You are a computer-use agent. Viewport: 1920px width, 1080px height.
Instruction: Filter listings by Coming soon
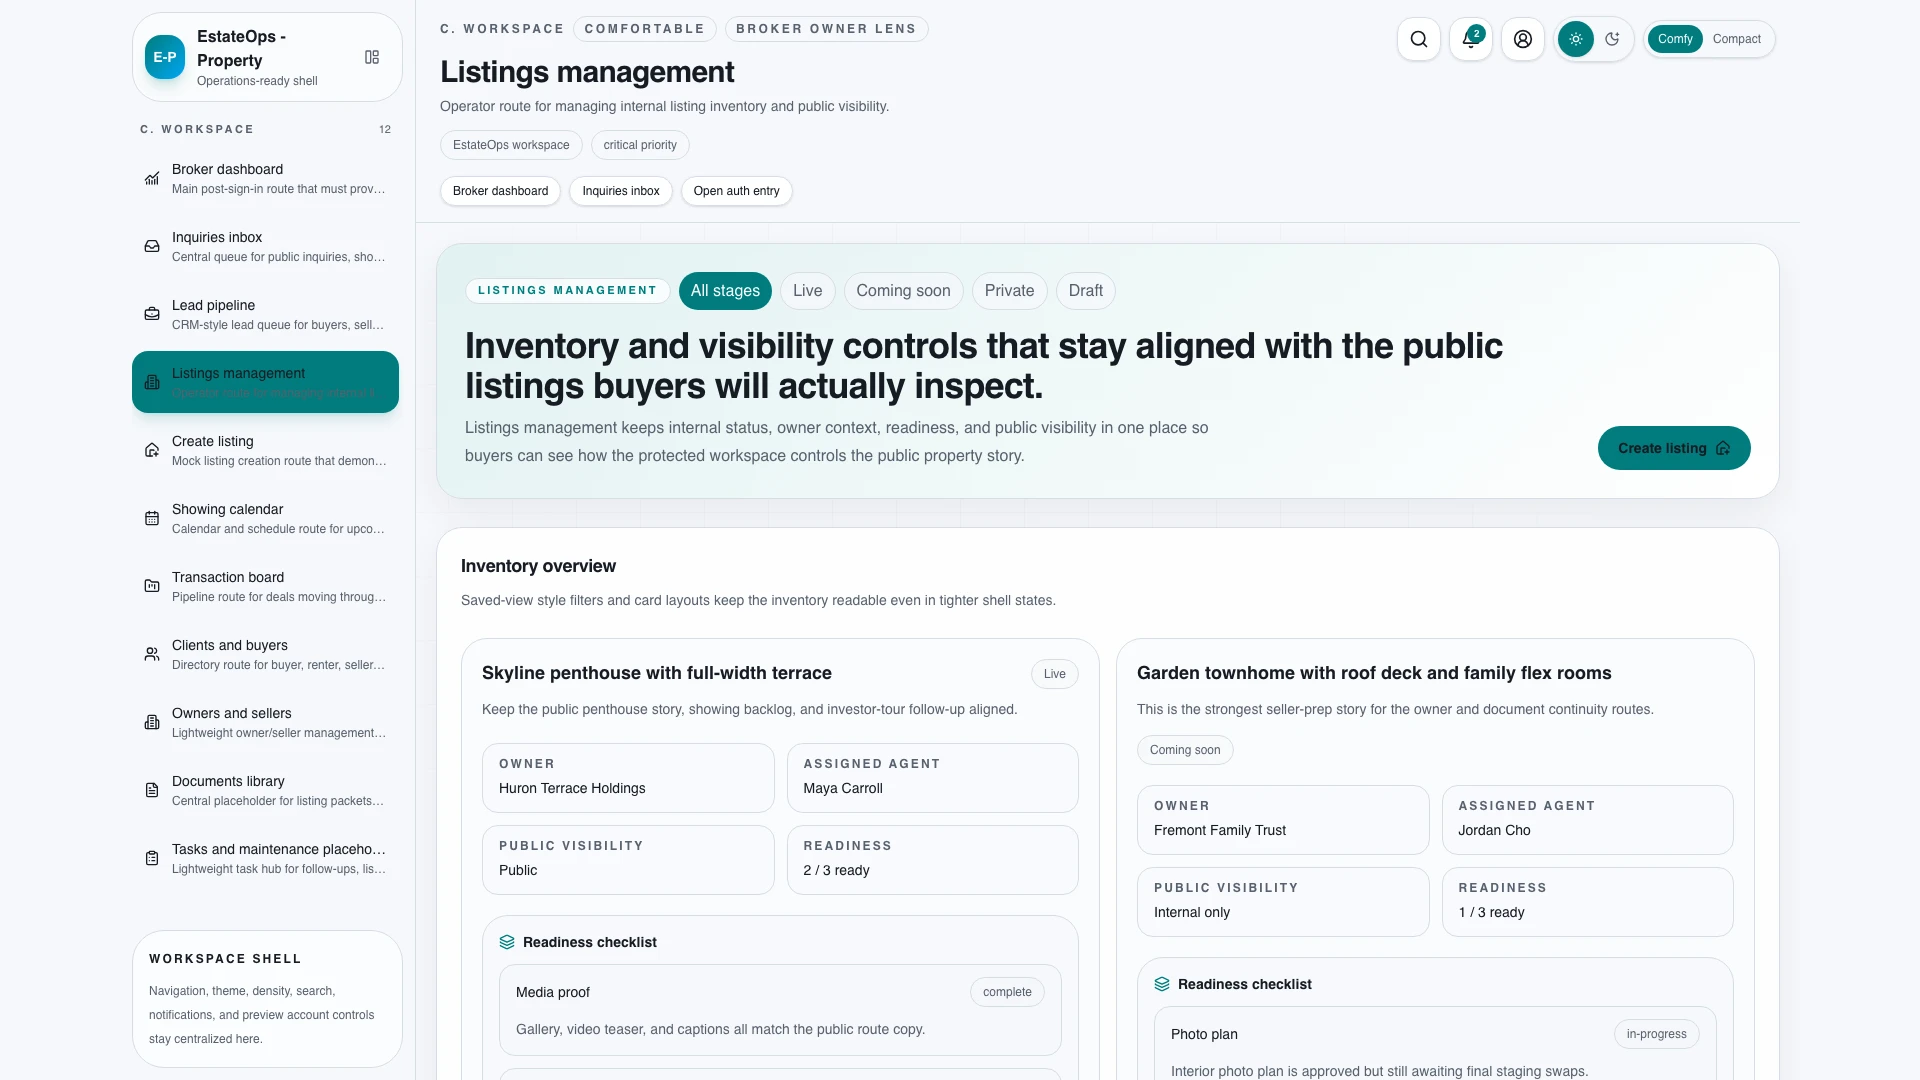coord(903,291)
